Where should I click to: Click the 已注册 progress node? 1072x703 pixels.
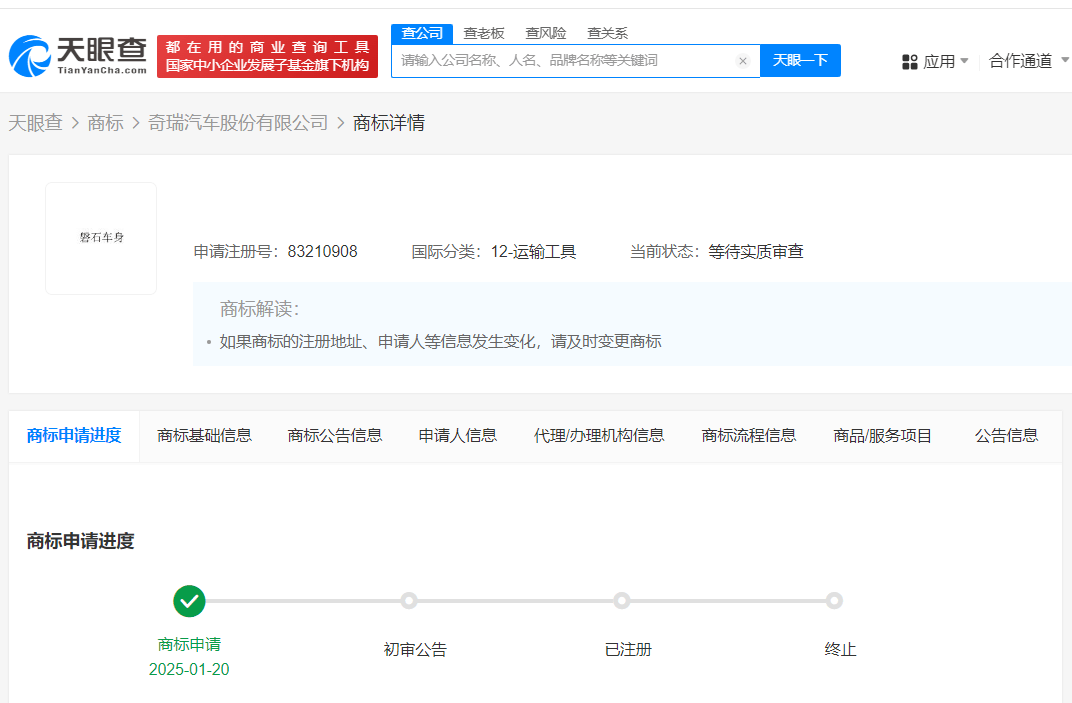click(x=621, y=601)
